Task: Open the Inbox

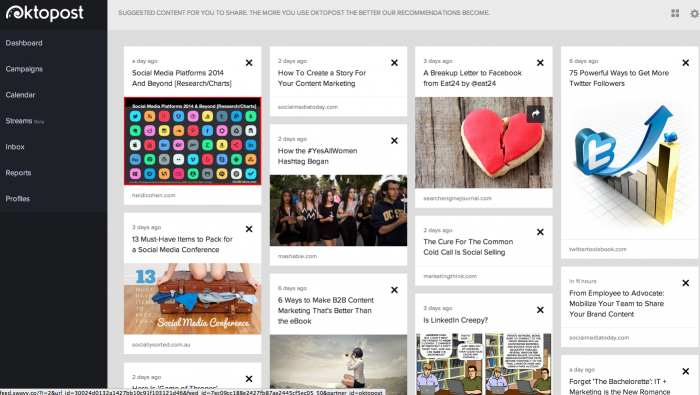Action: click(15, 147)
